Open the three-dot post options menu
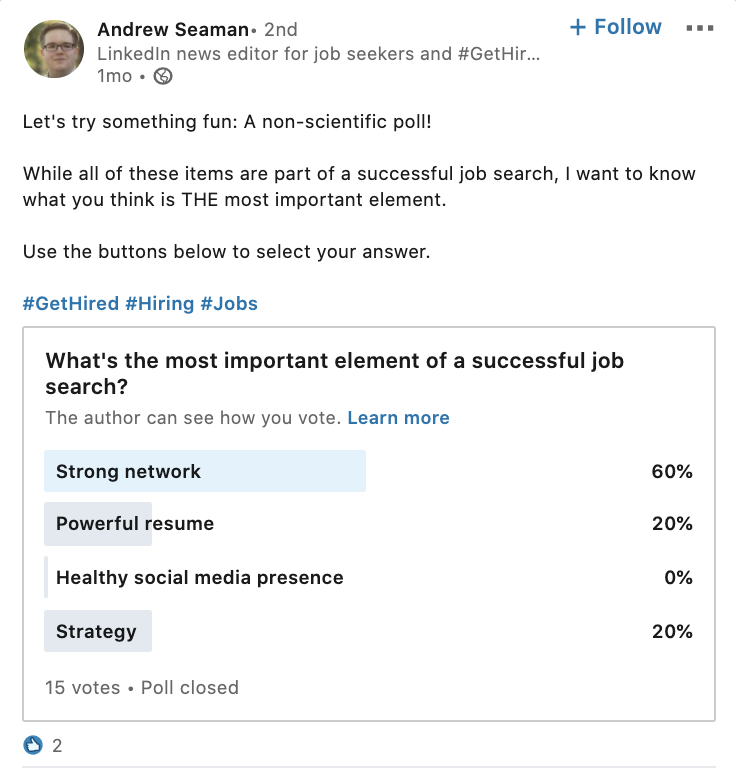The height and width of the screenshot is (768, 736). 700,28
